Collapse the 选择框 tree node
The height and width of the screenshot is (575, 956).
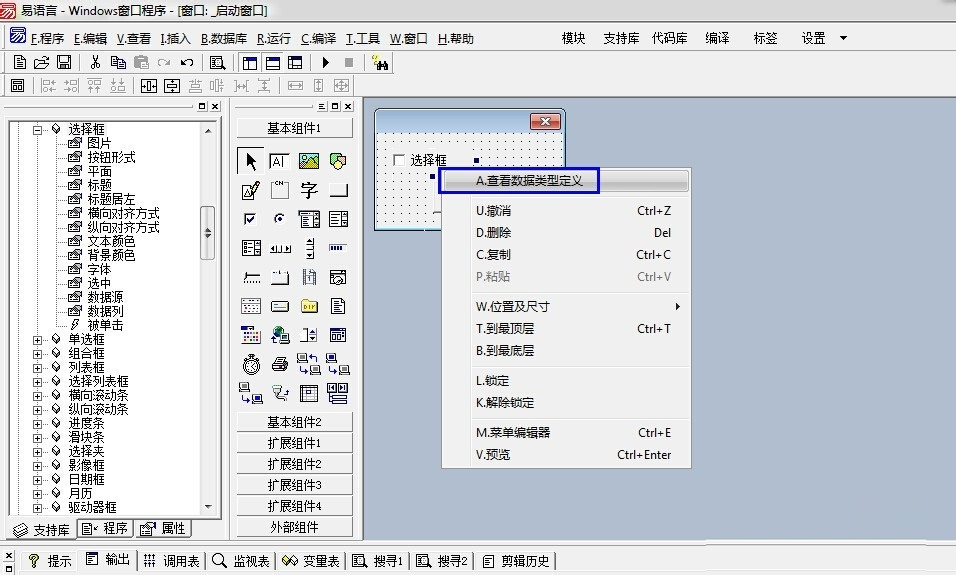point(38,129)
